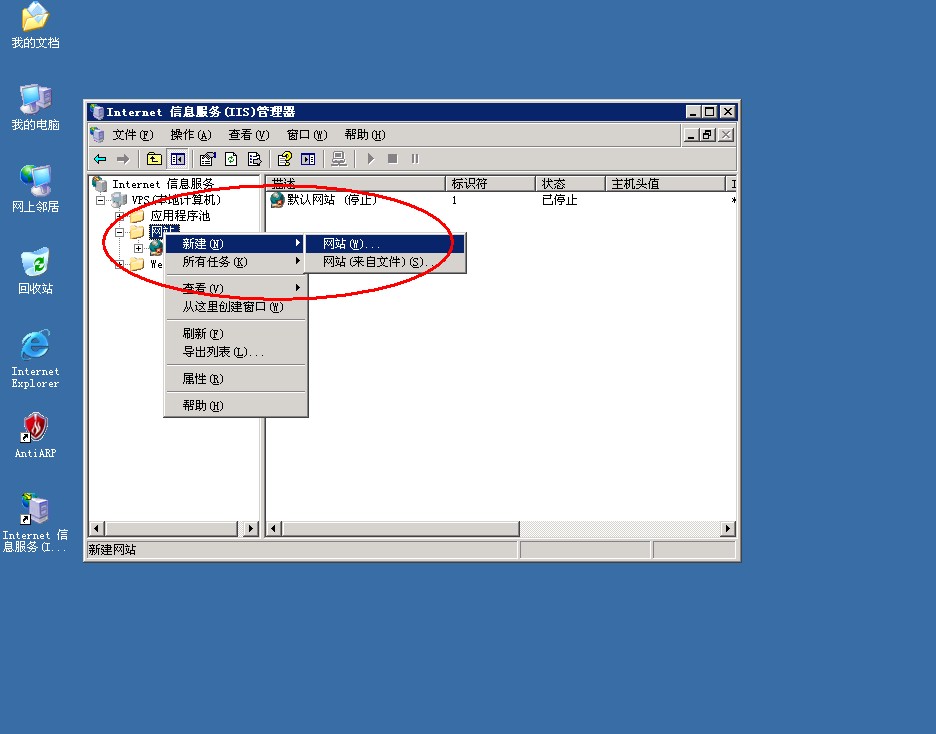Click the 状态 column header
Screen dimensions: 936x734
pos(570,183)
